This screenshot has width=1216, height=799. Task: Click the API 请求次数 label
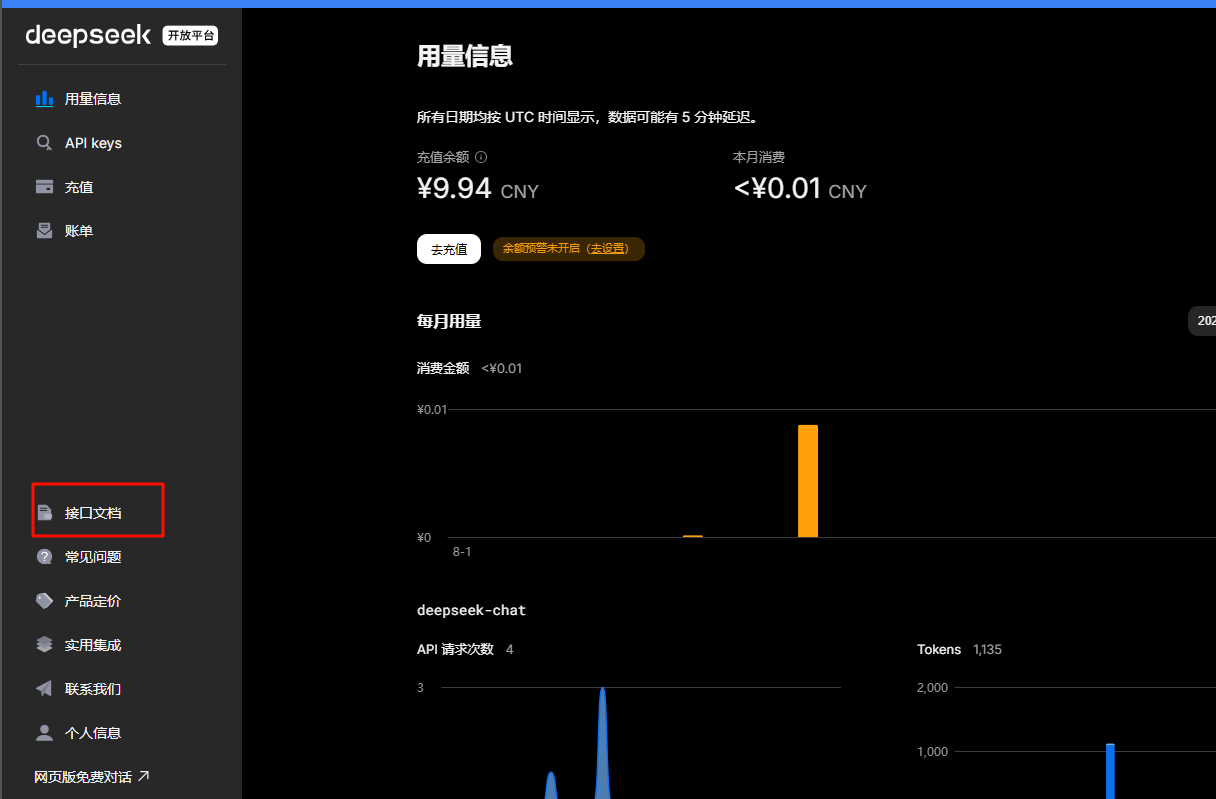pos(455,649)
